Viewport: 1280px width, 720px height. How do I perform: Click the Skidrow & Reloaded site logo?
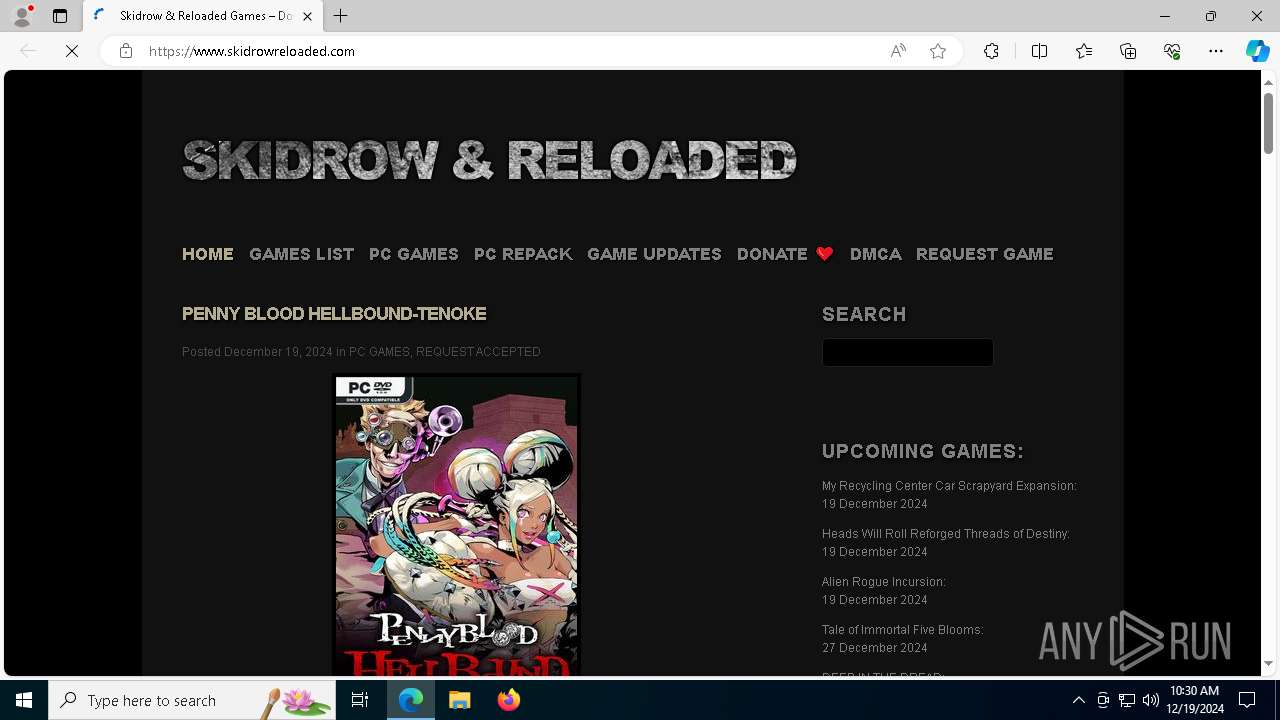[x=489, y=160]
